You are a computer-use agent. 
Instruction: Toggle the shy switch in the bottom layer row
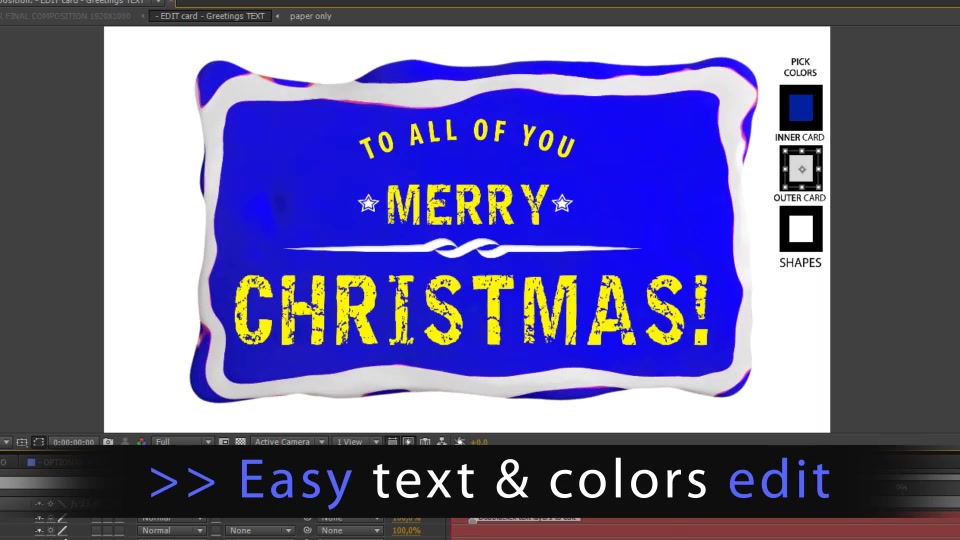click(x=40, y=531)
